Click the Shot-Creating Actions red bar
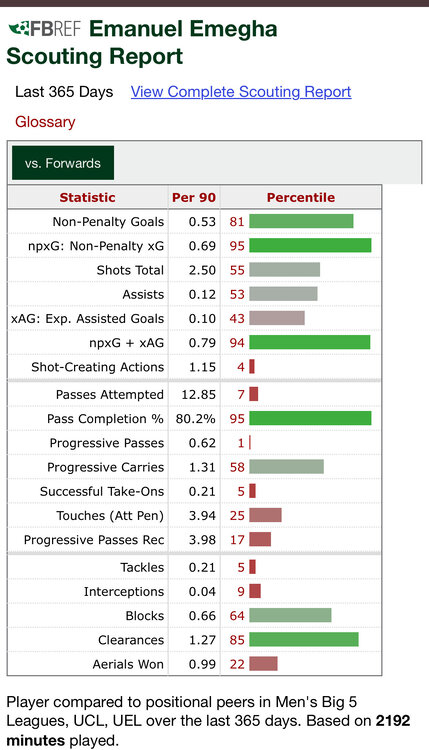The image size is (429, 750). pos(252,367)
